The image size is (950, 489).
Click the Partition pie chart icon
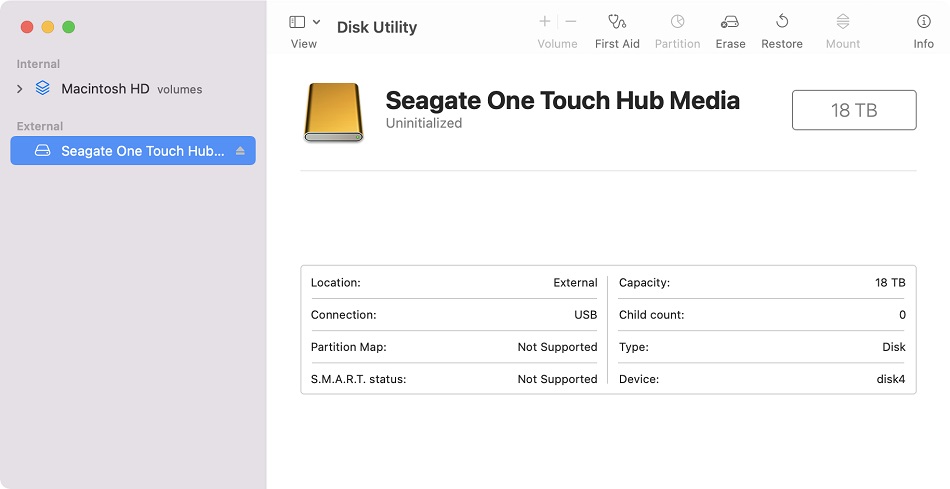click(677, 22)
